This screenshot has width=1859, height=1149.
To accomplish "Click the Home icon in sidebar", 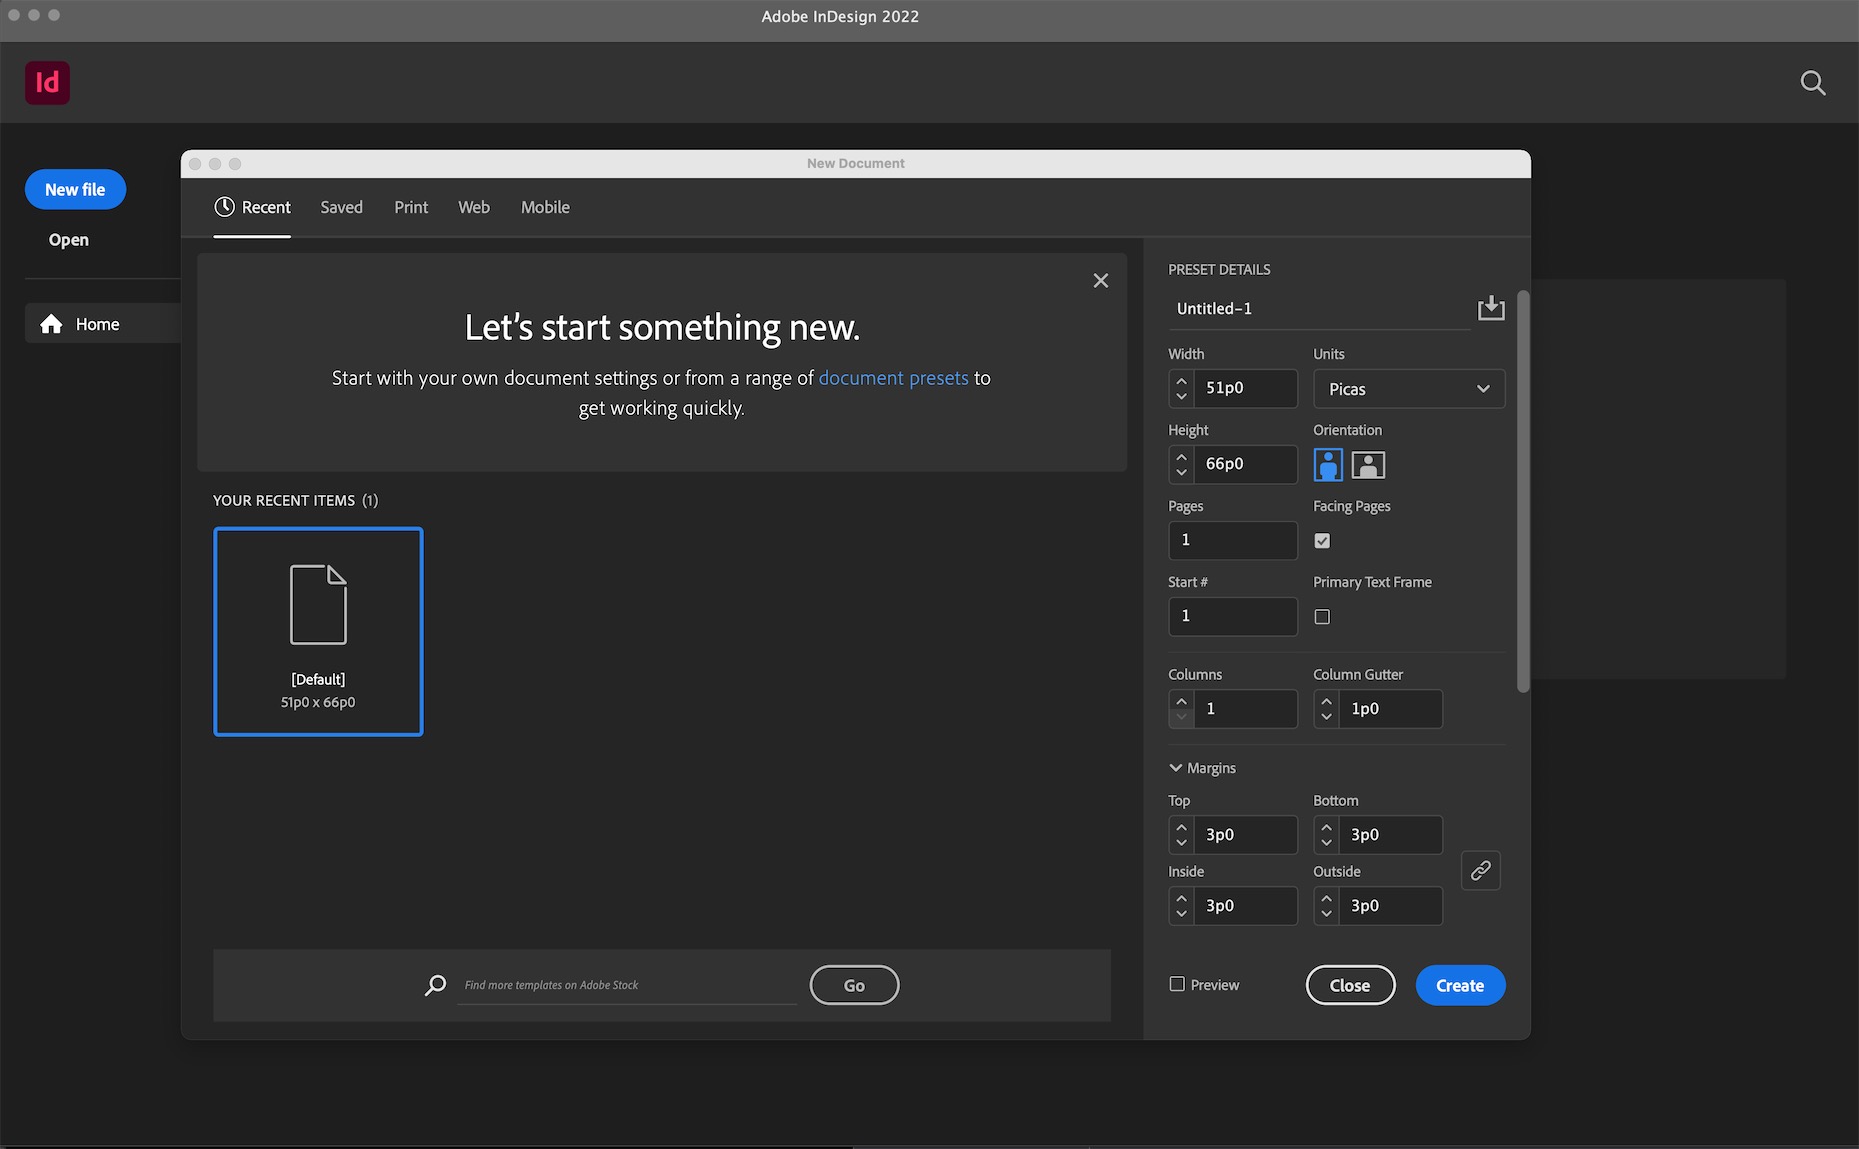I will (x=52, y=324).
